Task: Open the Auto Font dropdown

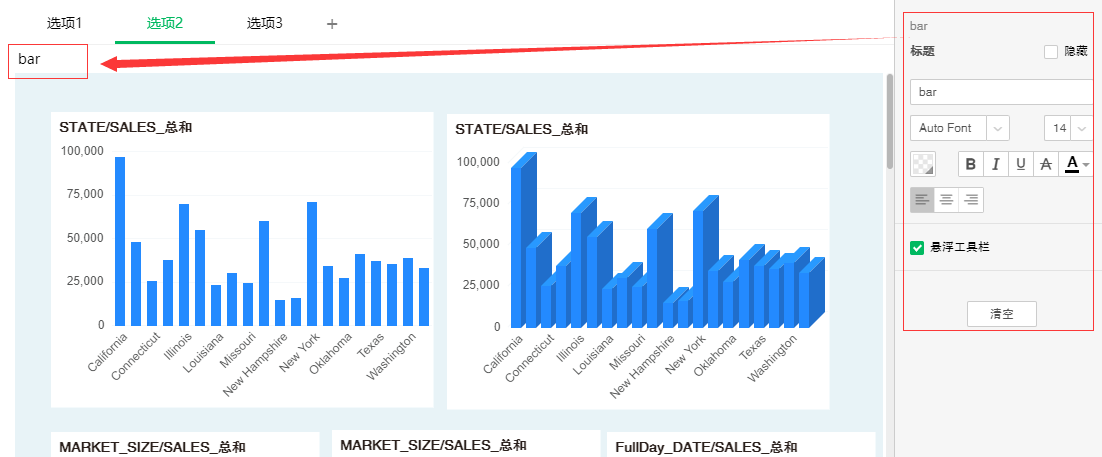Action: coord(960,128)
